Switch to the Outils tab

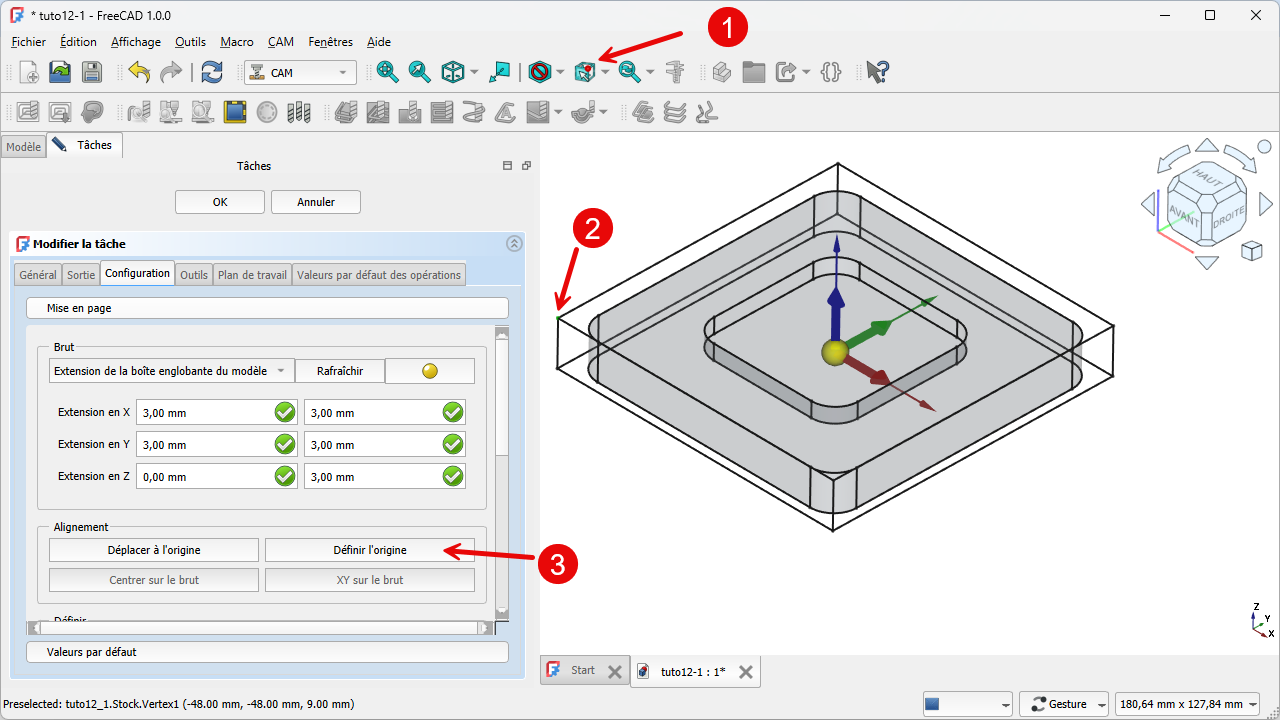(x=194, y=275)
